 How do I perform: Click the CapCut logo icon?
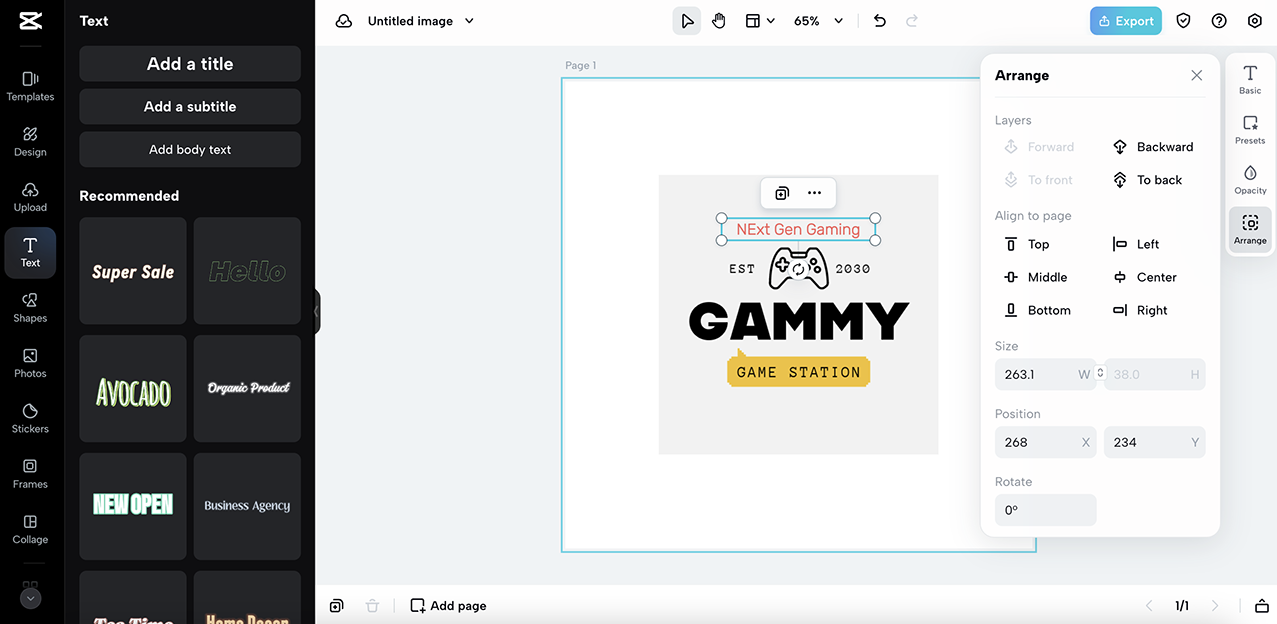point(30,21)
